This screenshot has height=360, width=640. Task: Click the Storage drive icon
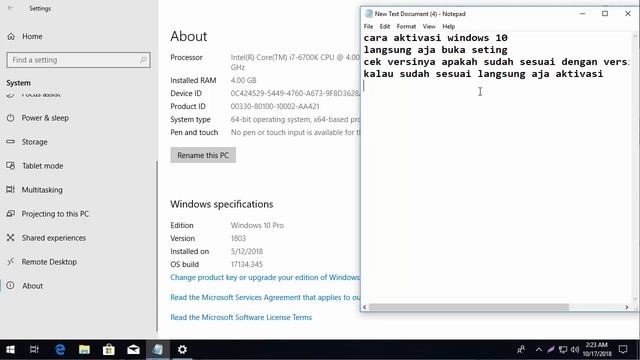point(11,142)
